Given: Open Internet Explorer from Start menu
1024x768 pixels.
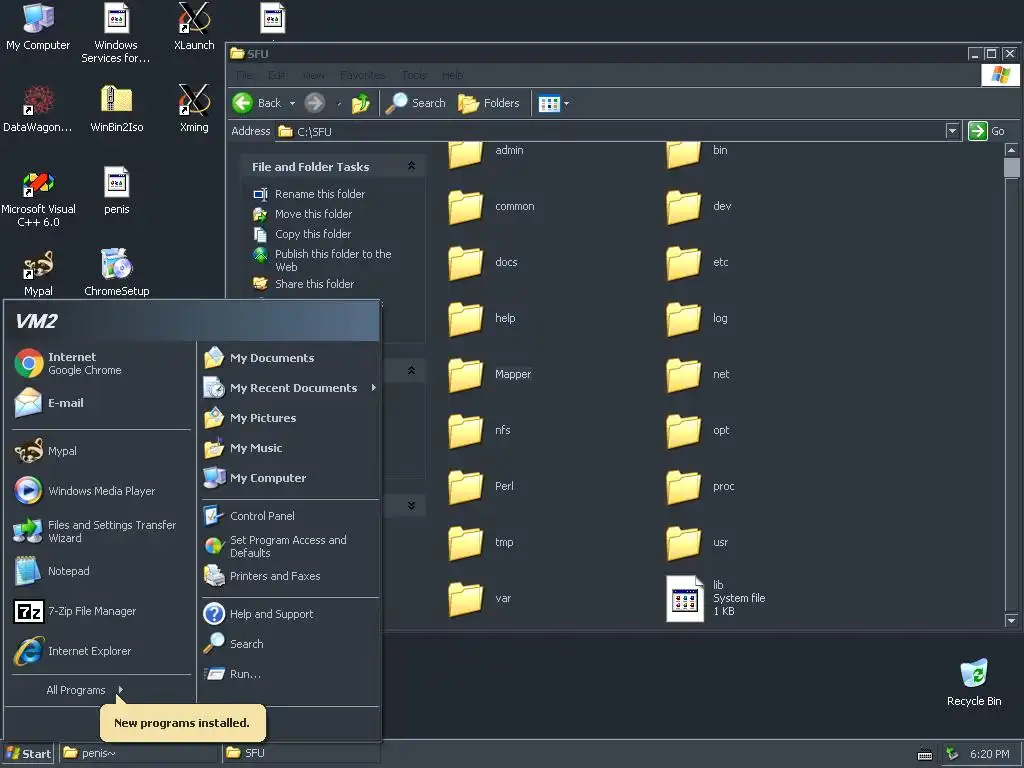Looking at the screenshot, I should [72, 651].
